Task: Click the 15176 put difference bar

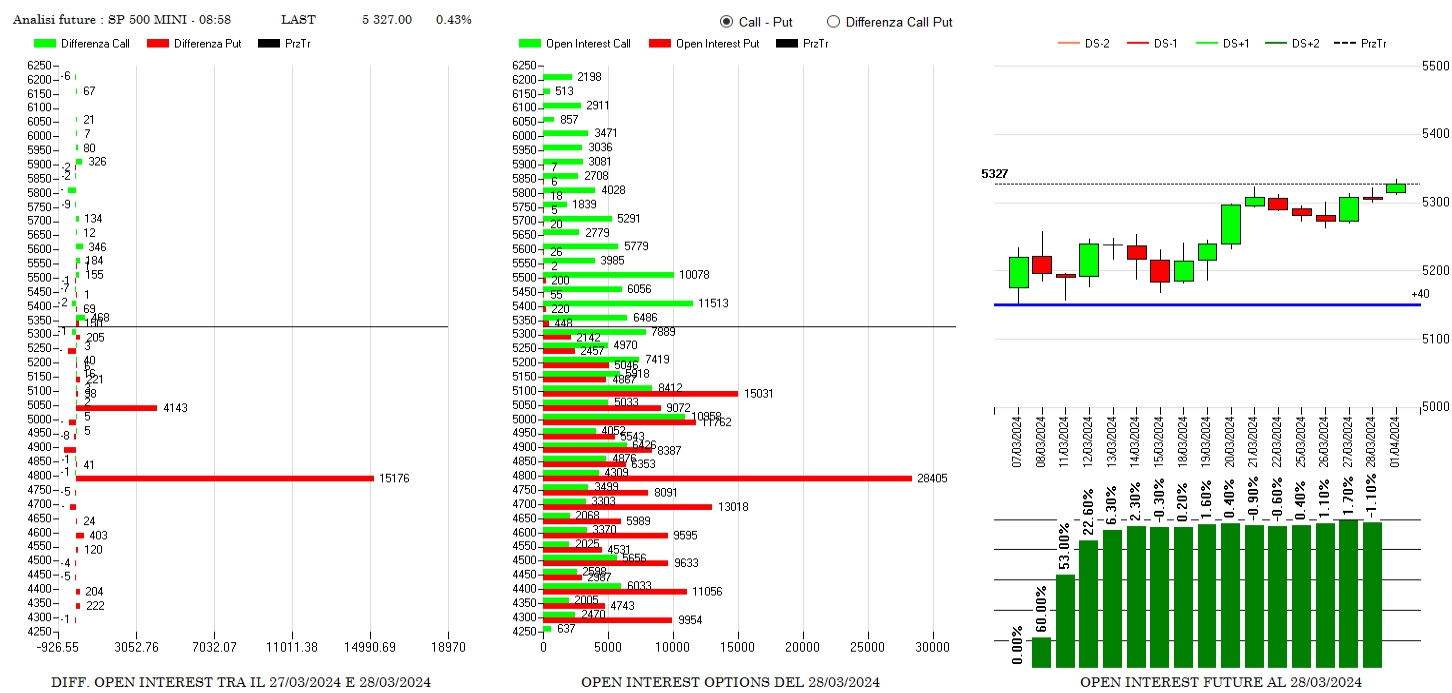Action: [225, 478]
